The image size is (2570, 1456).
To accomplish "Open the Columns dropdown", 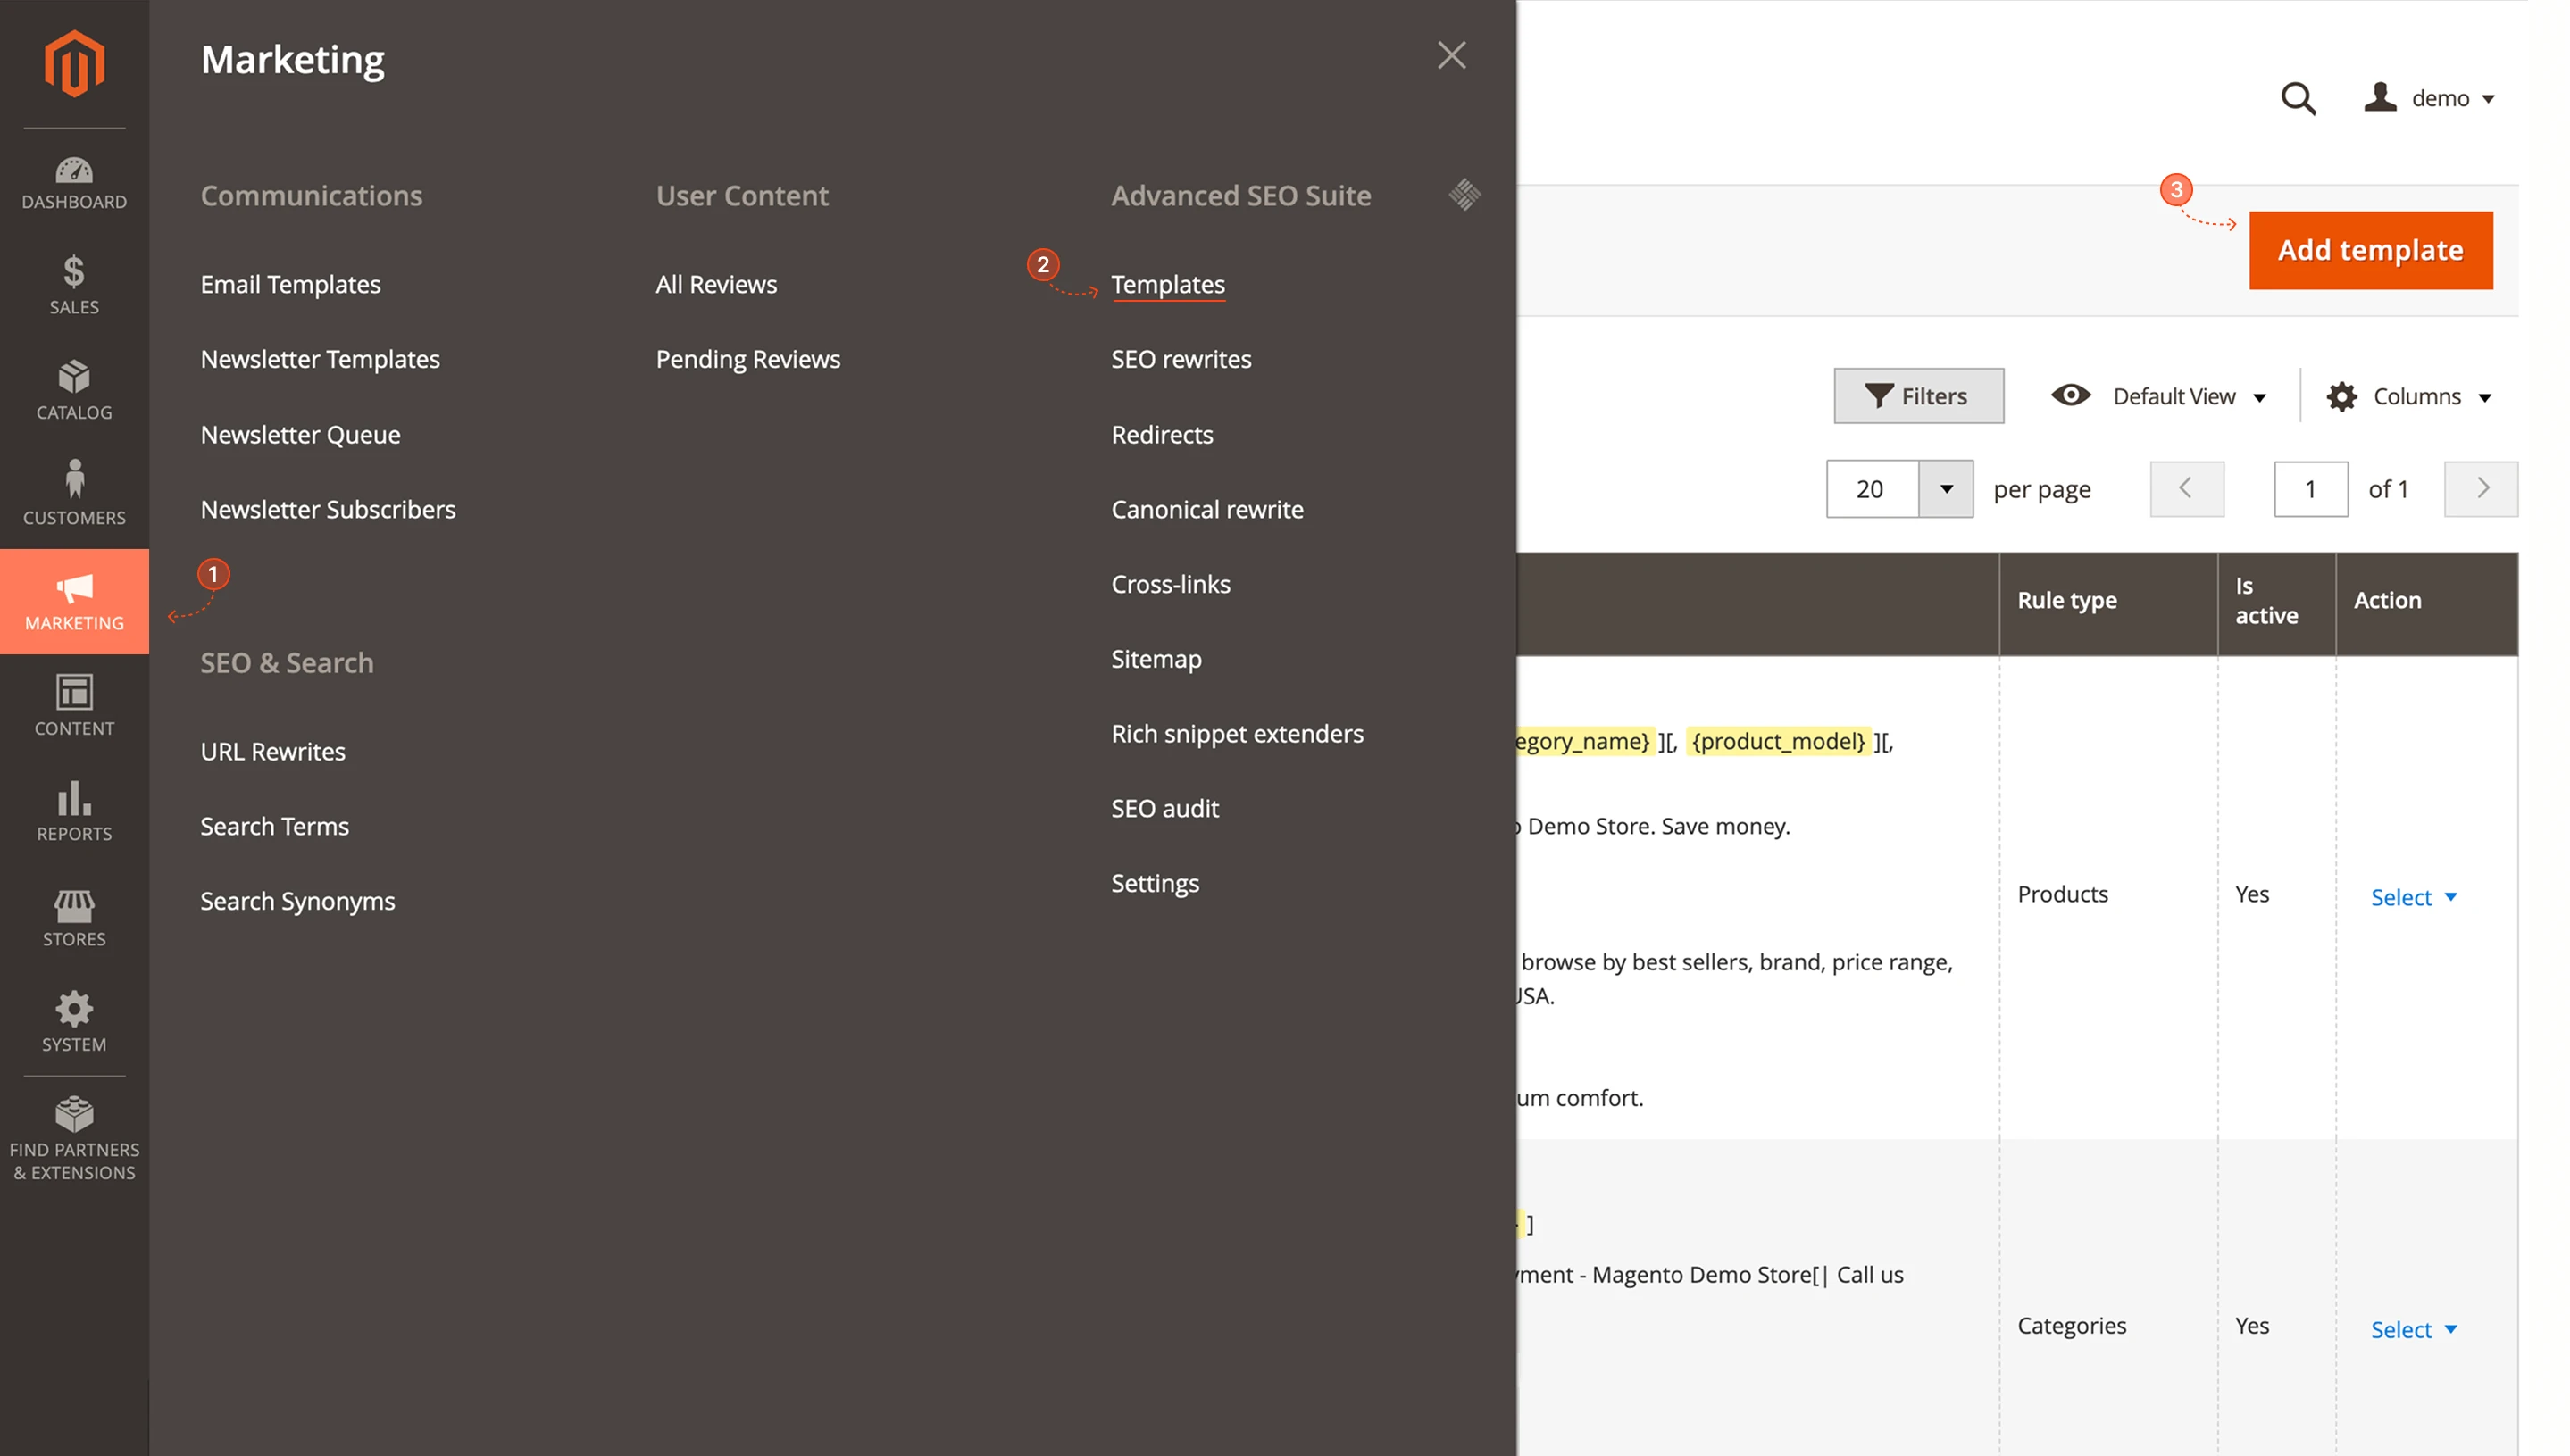I will [2410, 396].
